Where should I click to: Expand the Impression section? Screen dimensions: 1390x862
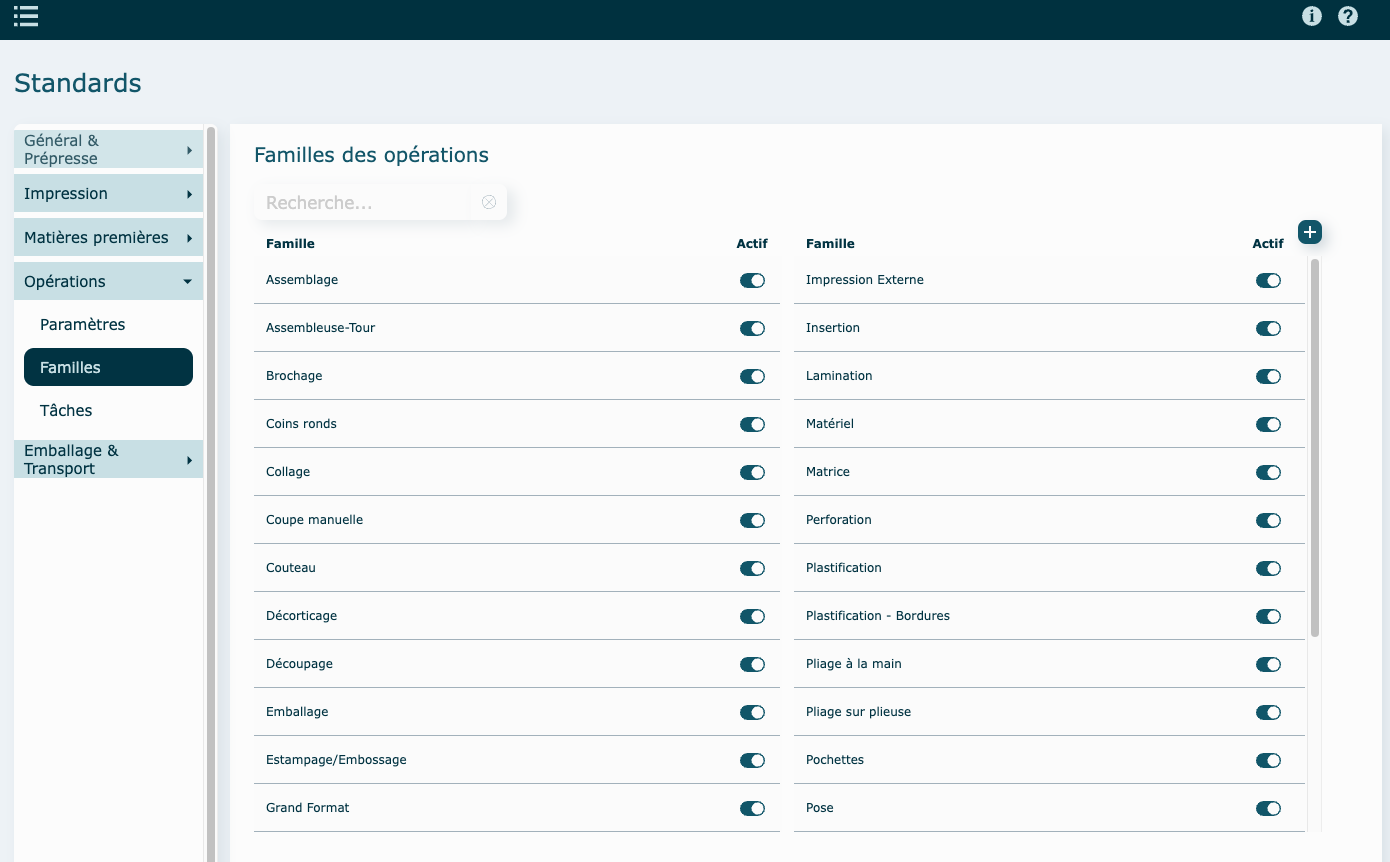(x=108, y=194)
